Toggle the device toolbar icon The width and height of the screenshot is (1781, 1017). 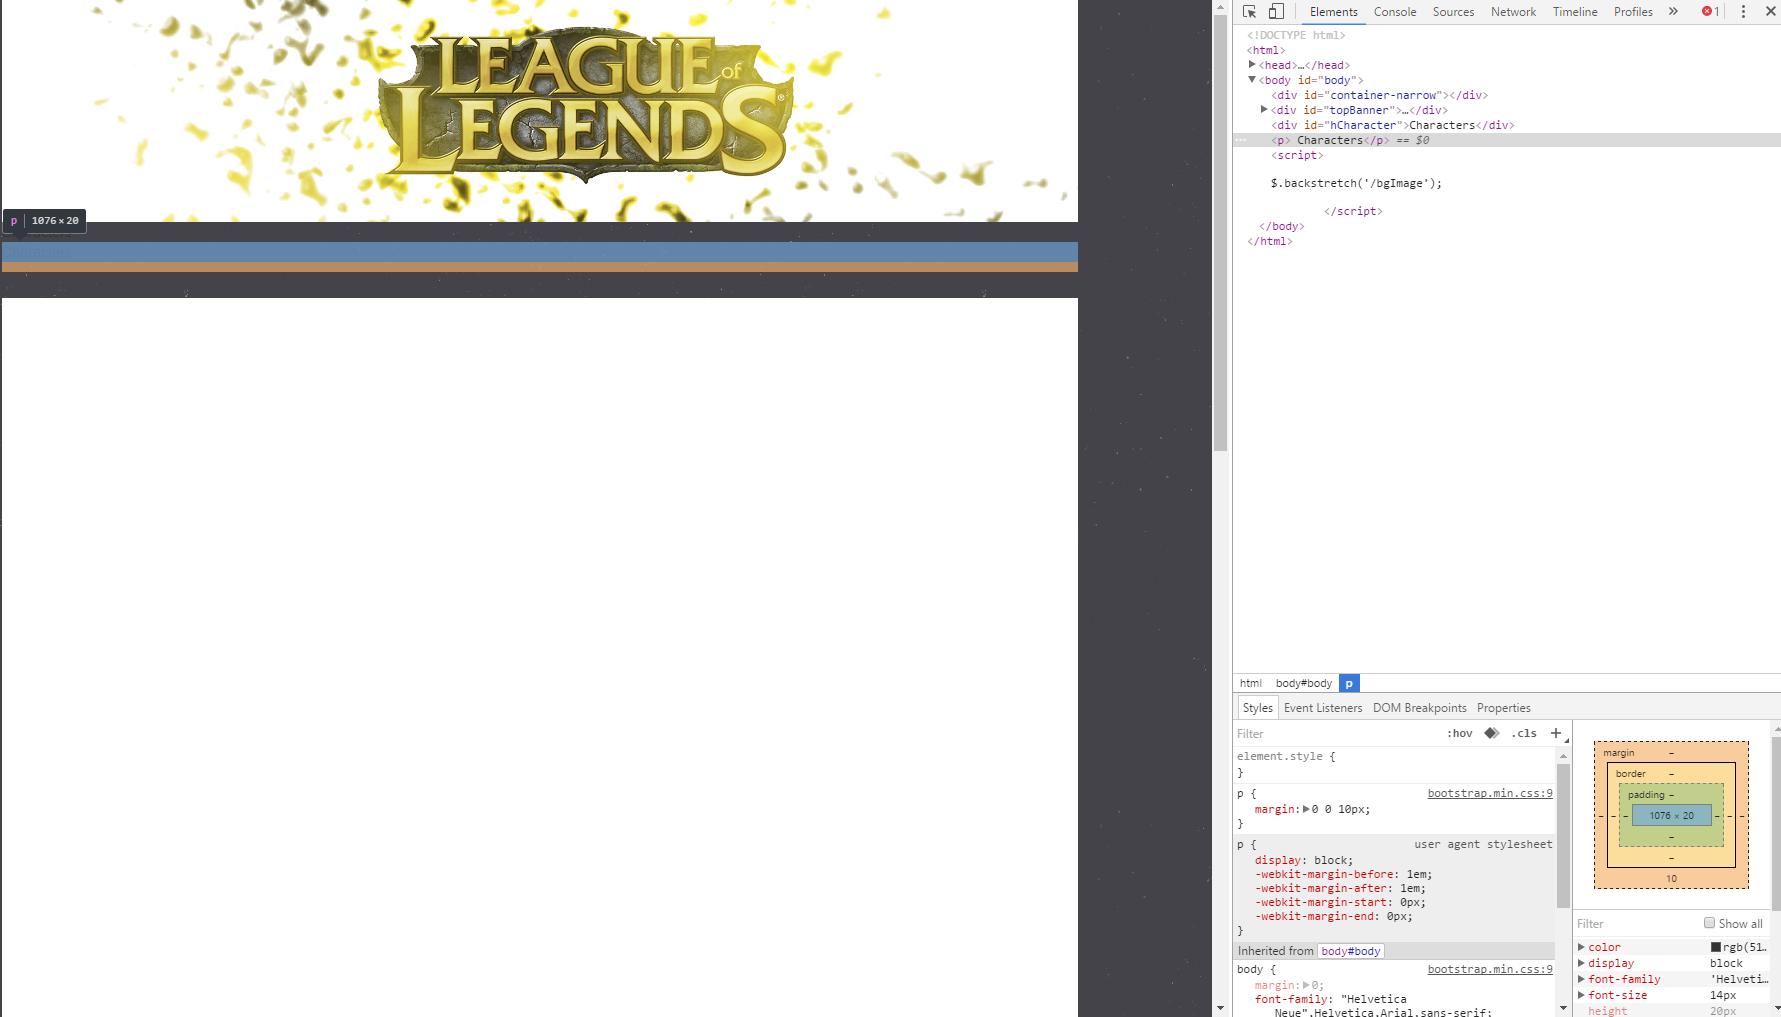pyautogui.click(x=1276, y=12)
